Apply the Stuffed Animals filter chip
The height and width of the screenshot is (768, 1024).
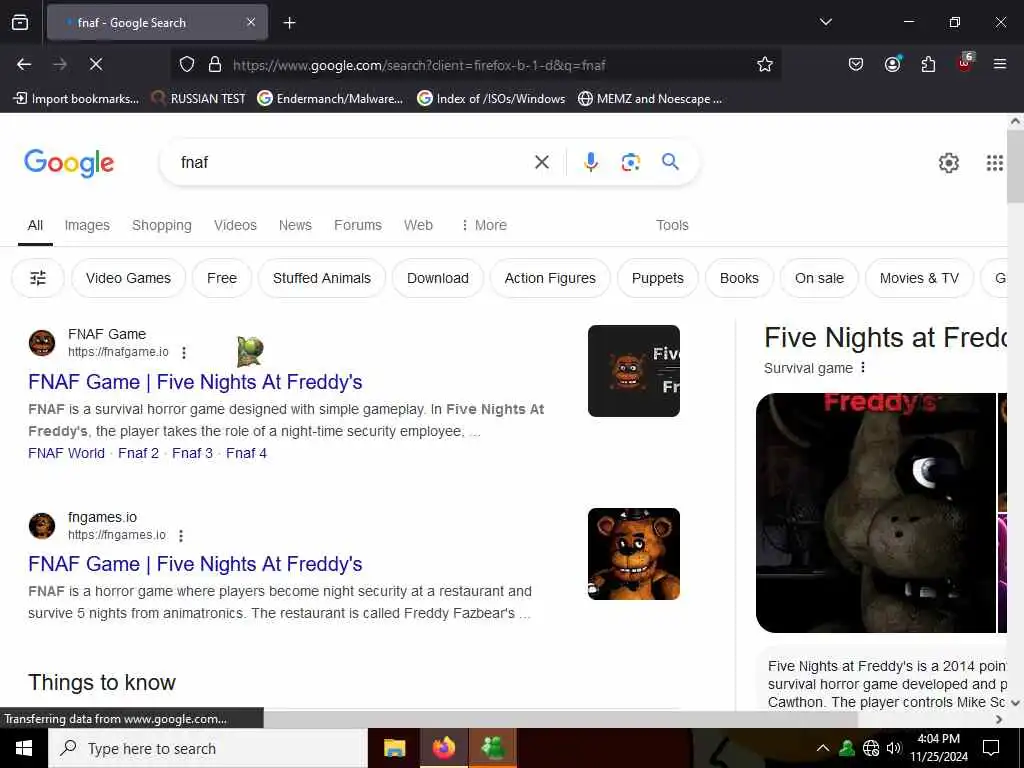click(322, 278)
